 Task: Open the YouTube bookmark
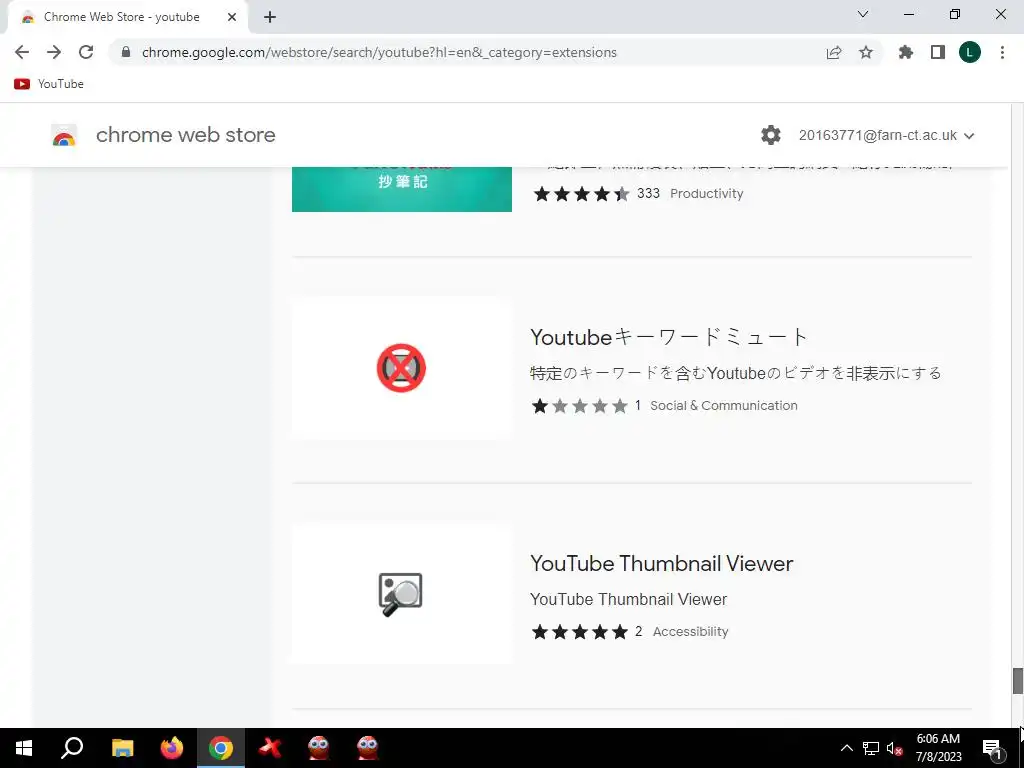point(49,84)
